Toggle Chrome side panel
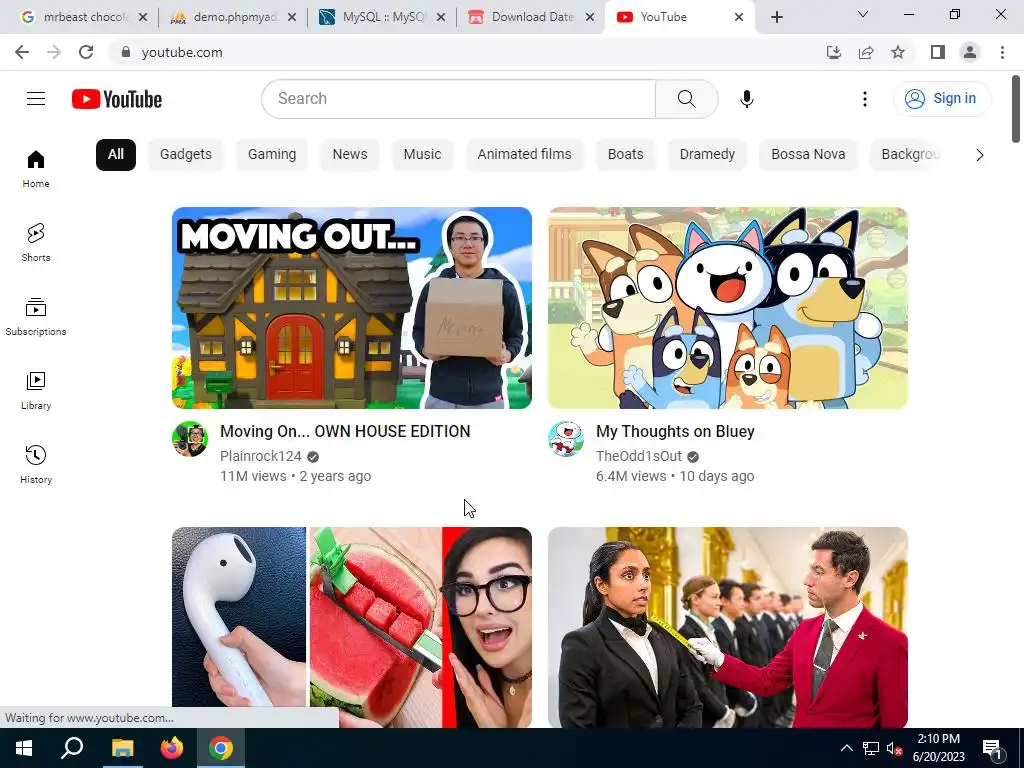This screenshot has width=1024, height=768. (x=938, y=52)
